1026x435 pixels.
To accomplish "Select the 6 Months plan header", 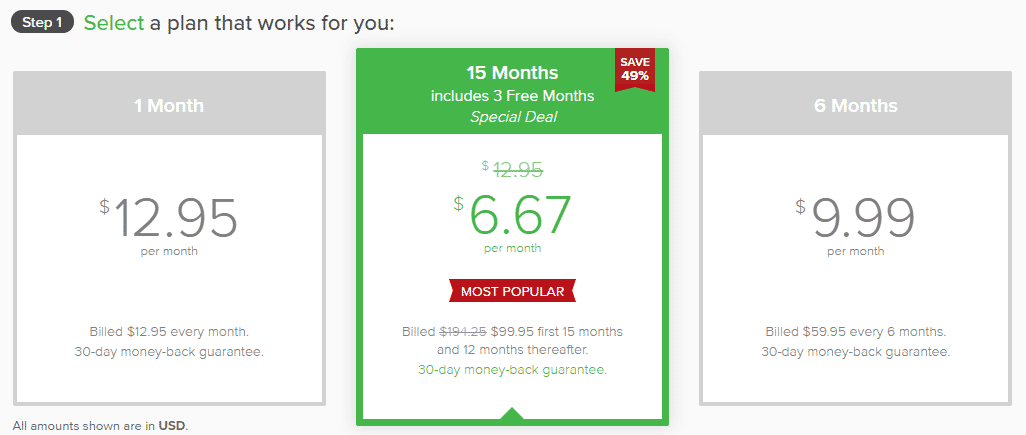I will [x=855, y=105].
